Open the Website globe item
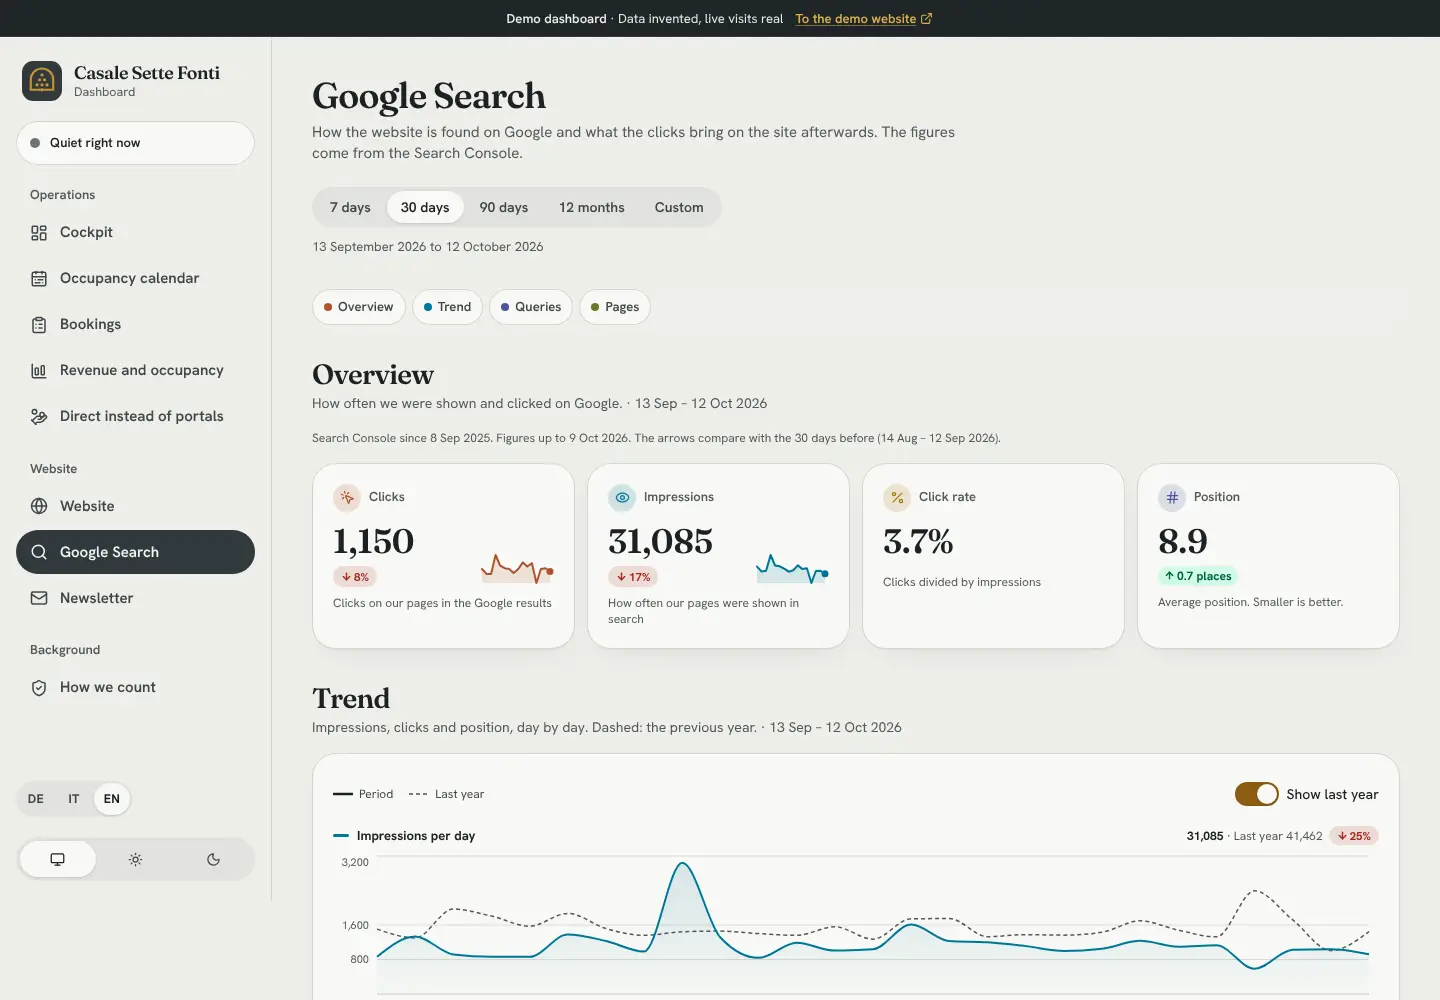 [135, 506]
